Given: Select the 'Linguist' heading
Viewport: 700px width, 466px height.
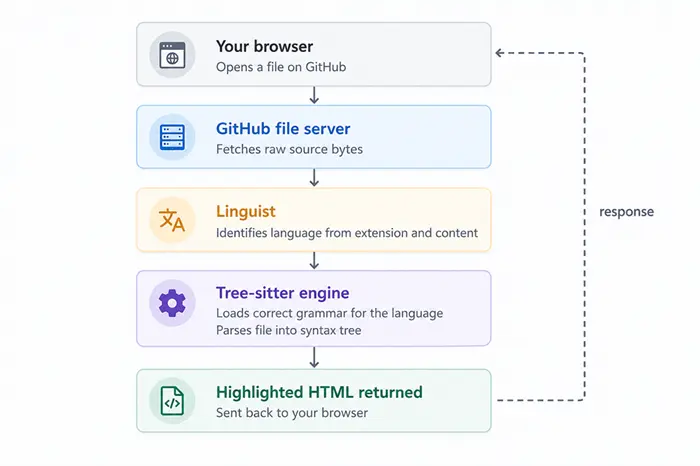Looking at the screenshot, I should point(246,212).
